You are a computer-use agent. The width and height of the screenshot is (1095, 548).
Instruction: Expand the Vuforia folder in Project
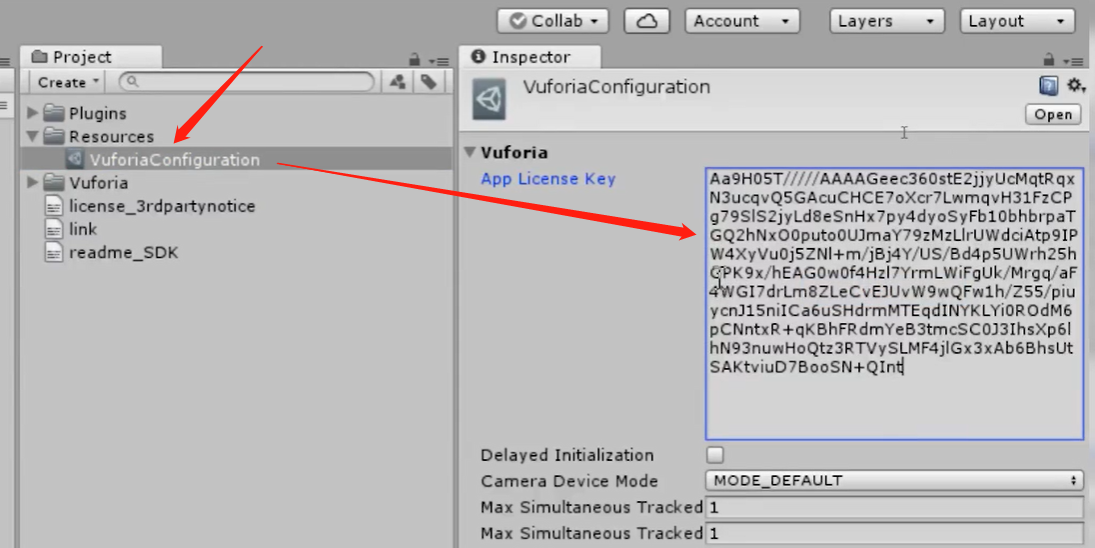coord(32,182)
